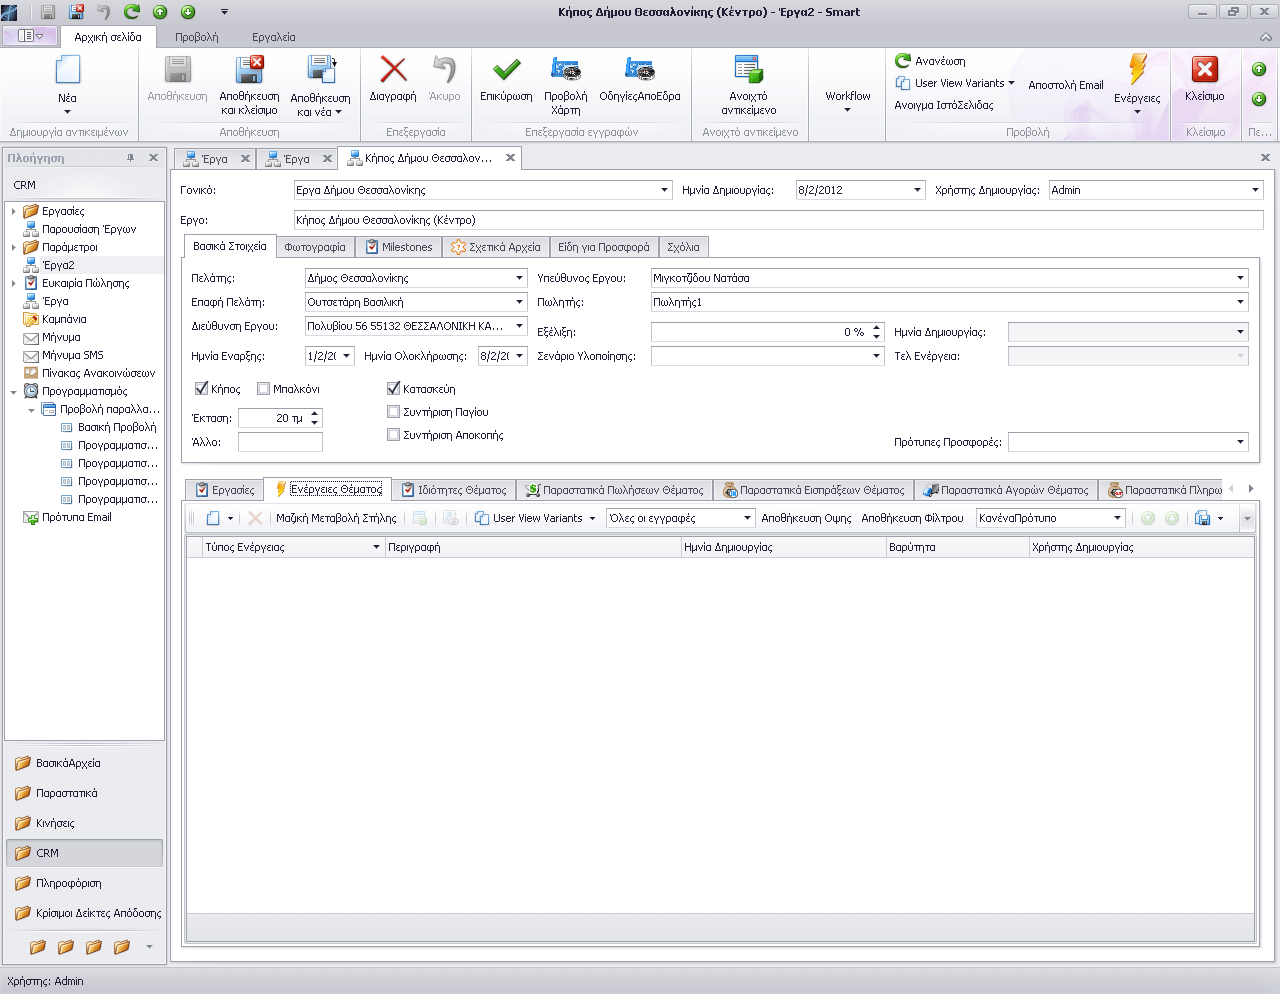Image resolution: width=1280 pixels, height=994 pixels.
Task: Click the Επικύρωση green checkmark icon
Action: coord(506,70)
